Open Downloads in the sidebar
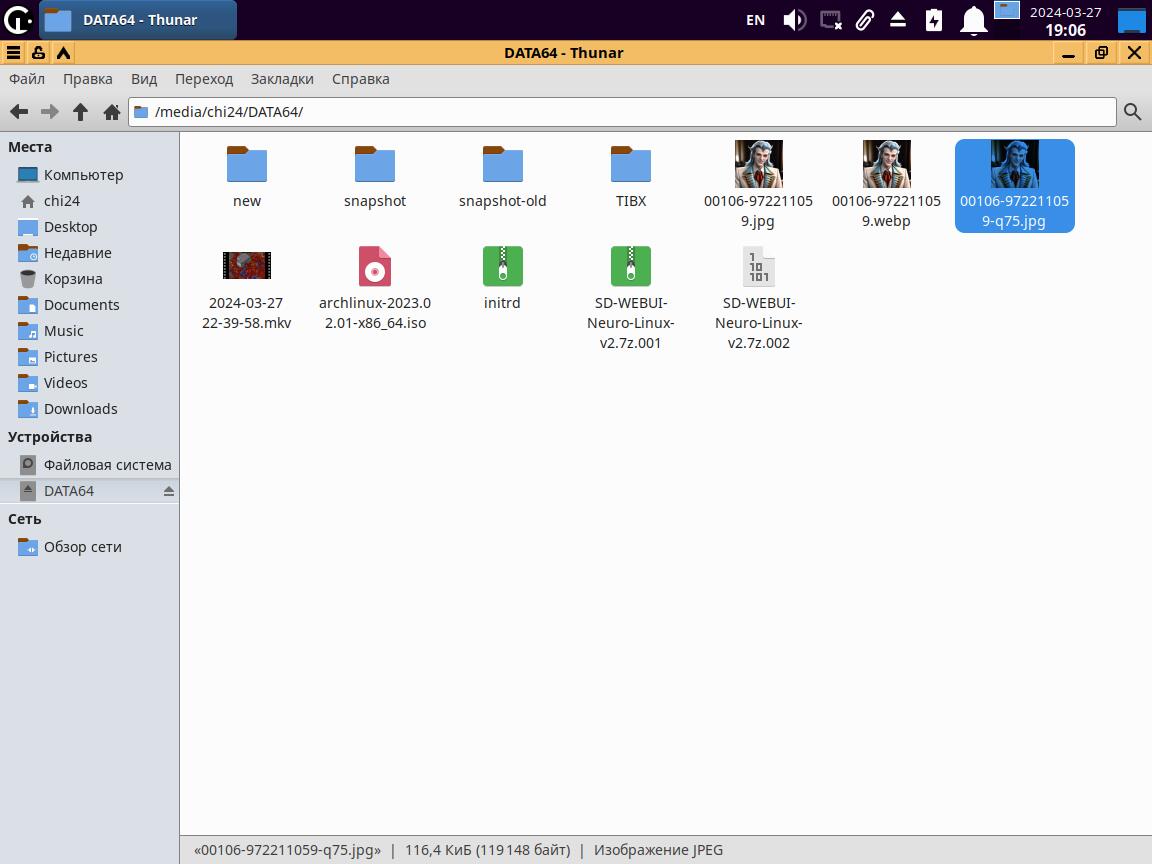 coord(80,409)
